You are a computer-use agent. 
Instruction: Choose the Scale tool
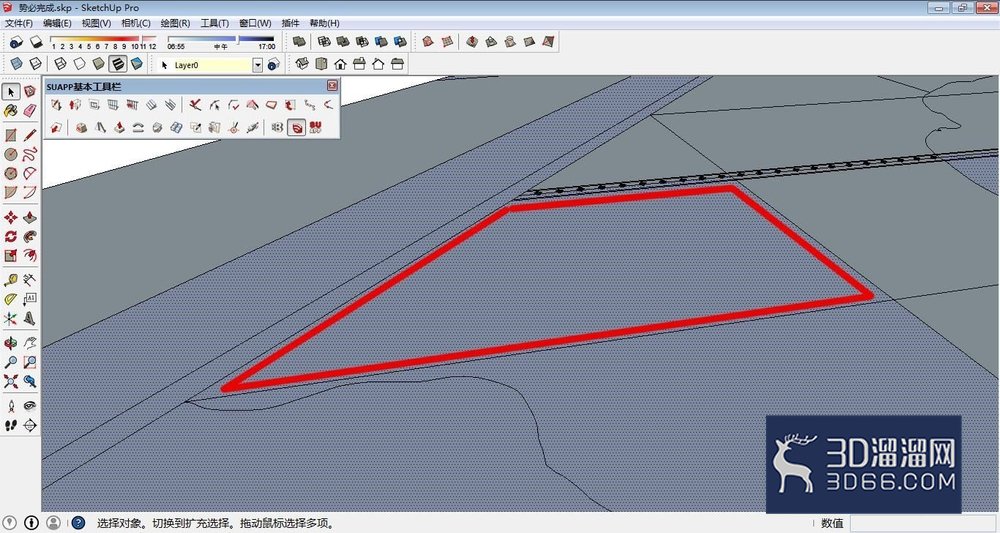tap(11, 256)
